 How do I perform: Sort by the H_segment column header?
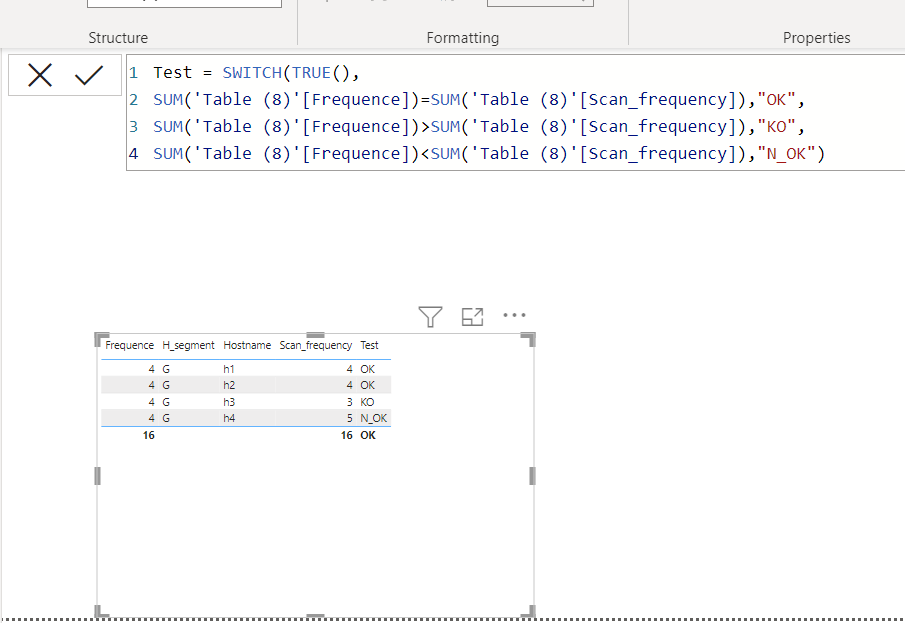[x=188, y=345]
